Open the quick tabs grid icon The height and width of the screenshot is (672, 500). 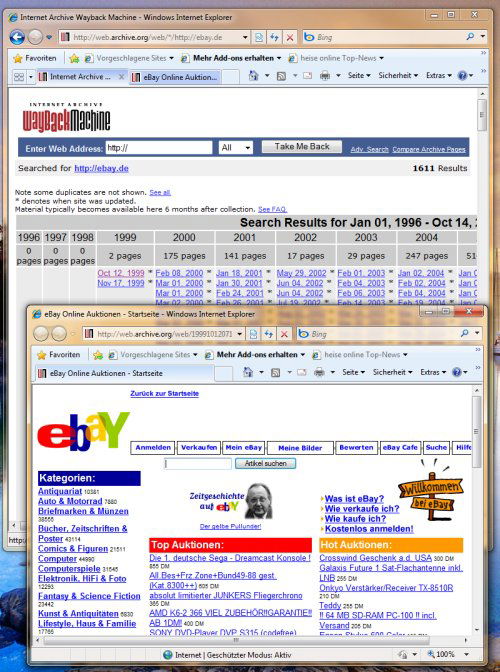coord(19,77)
